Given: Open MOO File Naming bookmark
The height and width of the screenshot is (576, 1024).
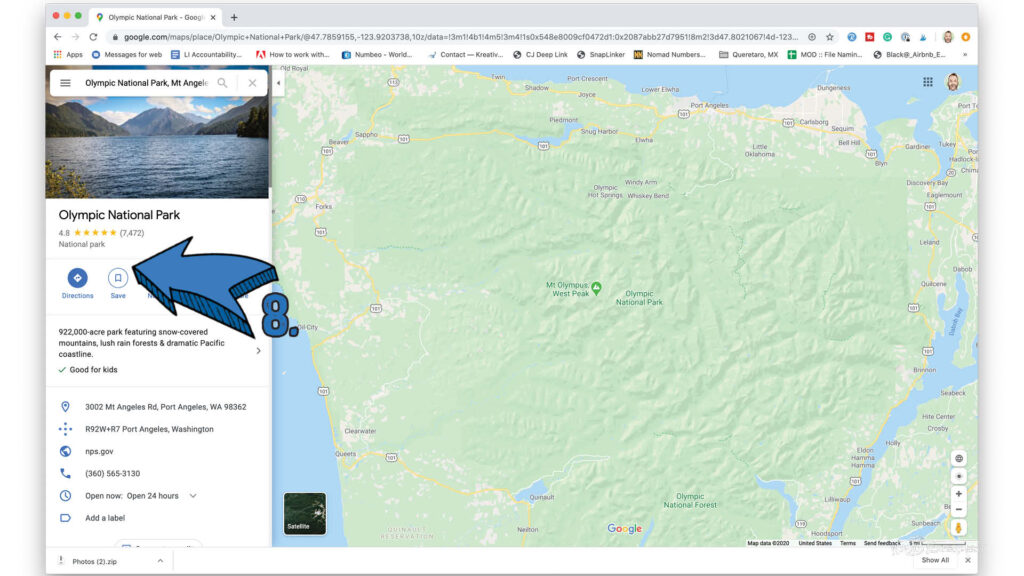Looking at the screenshot, I should (x=825, y=55).
